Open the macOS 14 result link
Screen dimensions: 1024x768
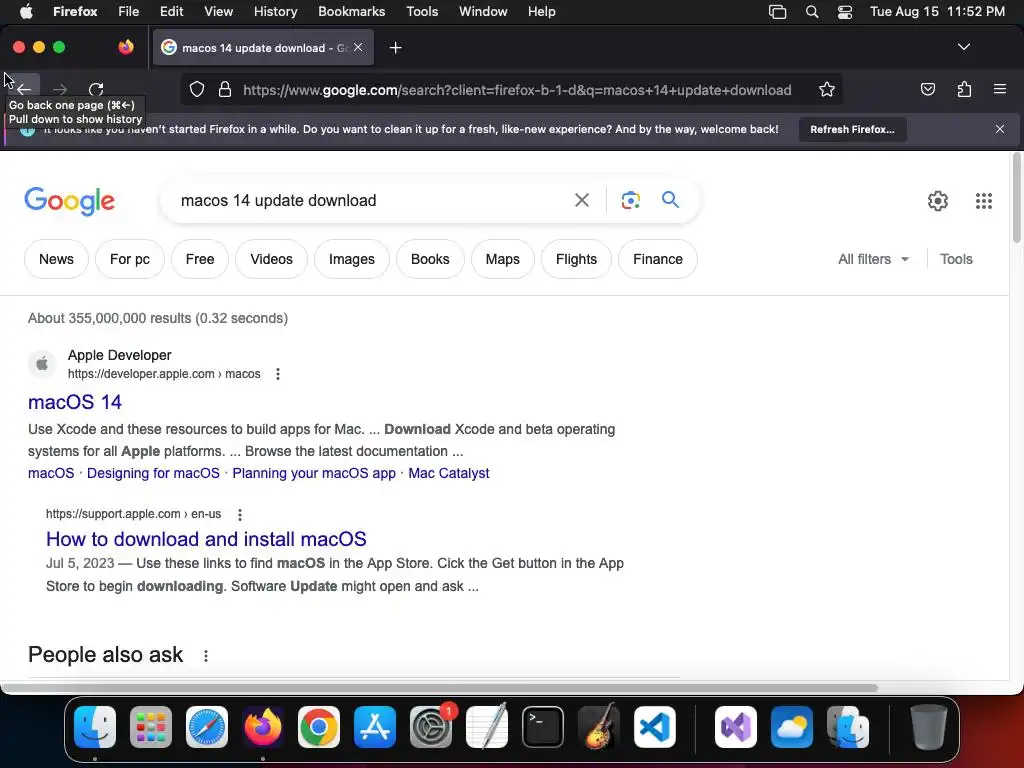75,402
